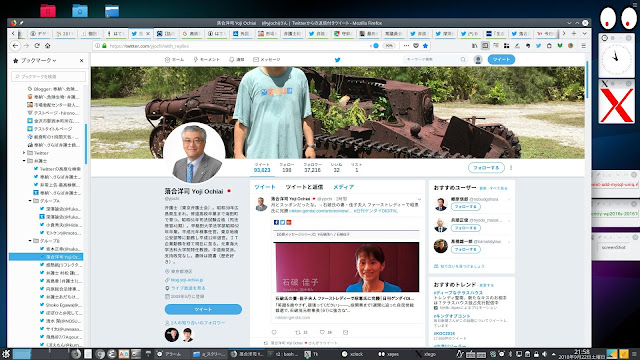View 93,823 tweets count stat

[262, 168]
